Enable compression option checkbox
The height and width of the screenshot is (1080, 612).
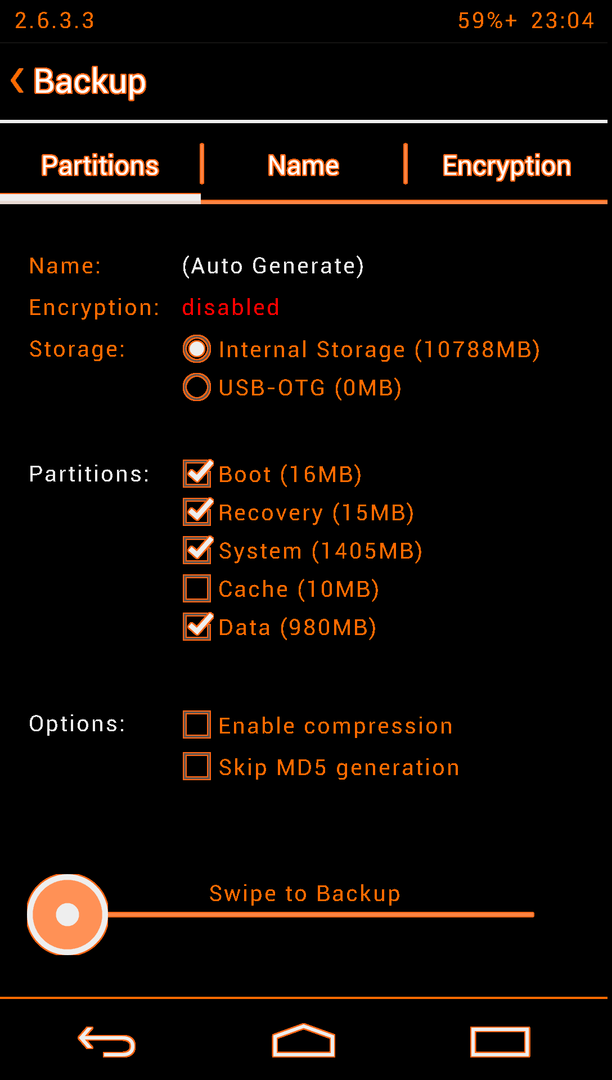coord(197,725)
